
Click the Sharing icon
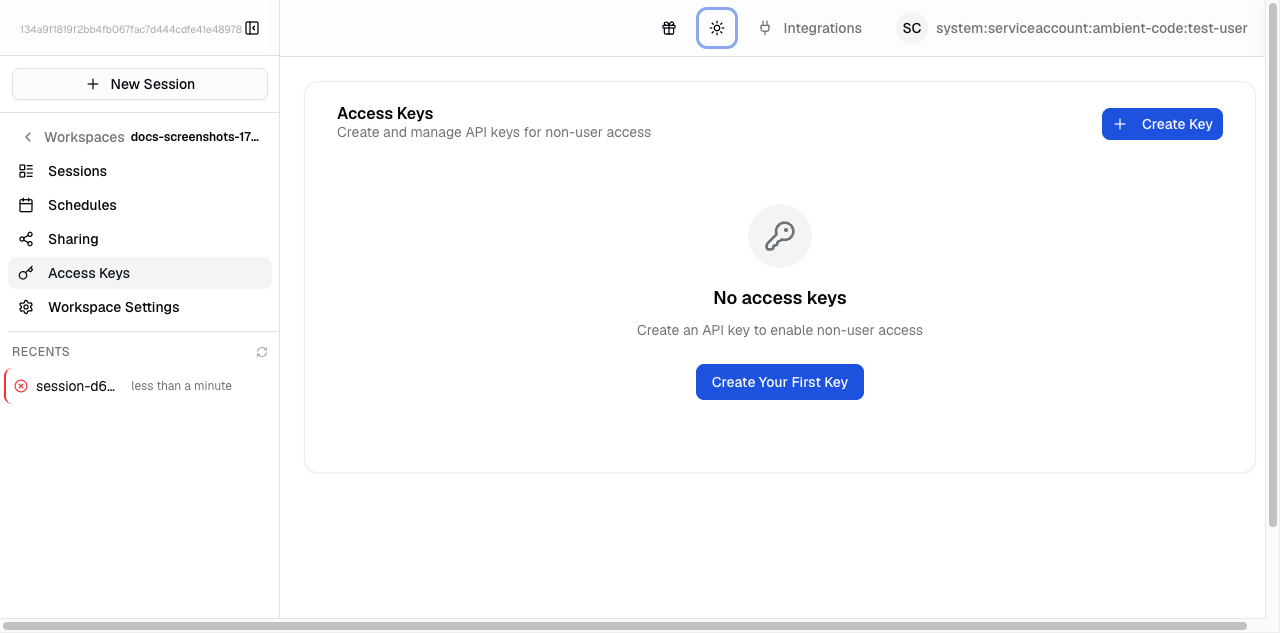coord(26,238)
